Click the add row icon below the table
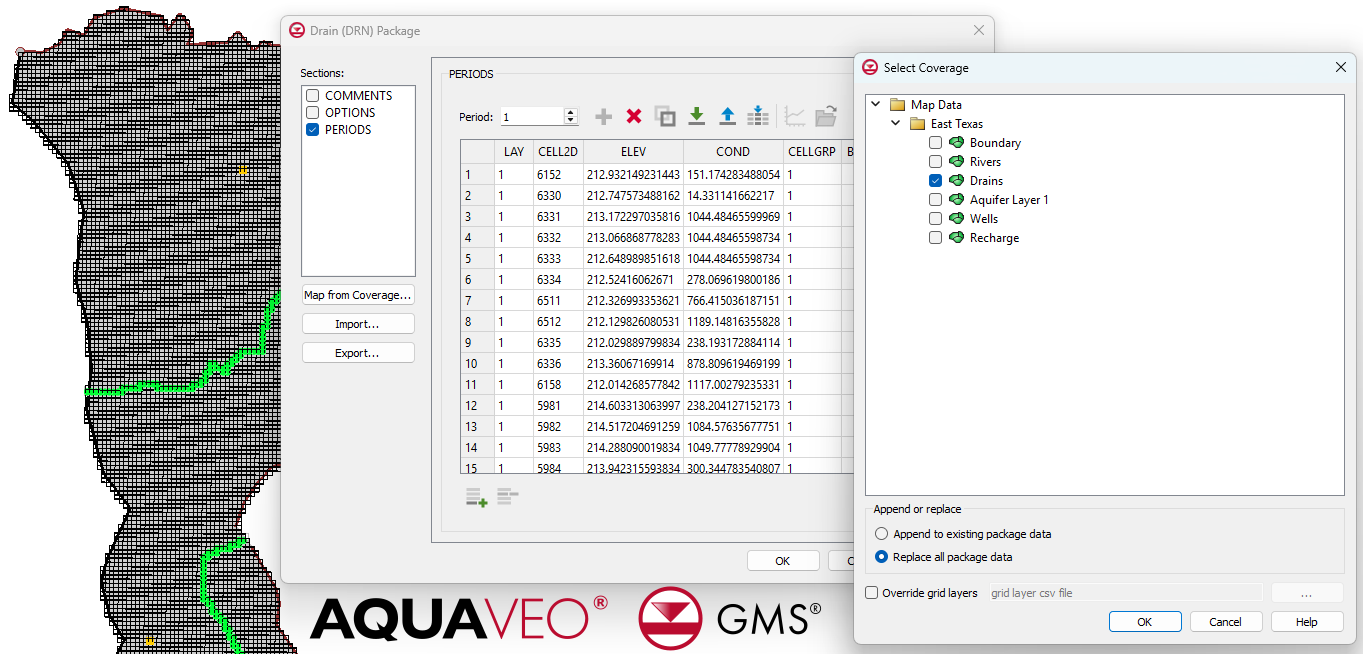The width and height of the screenshot is (1363, 654). pos(476,497)
